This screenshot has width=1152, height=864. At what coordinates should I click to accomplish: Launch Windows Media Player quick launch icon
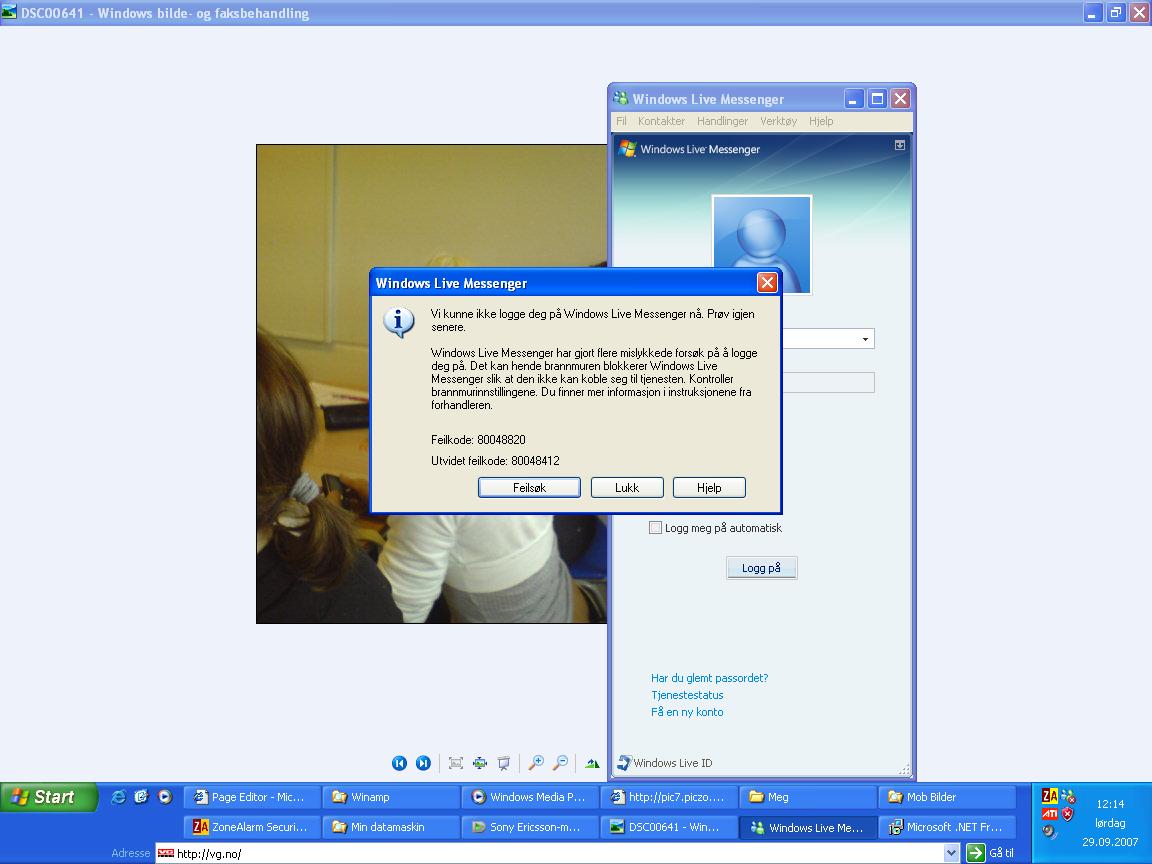point(165,796)
